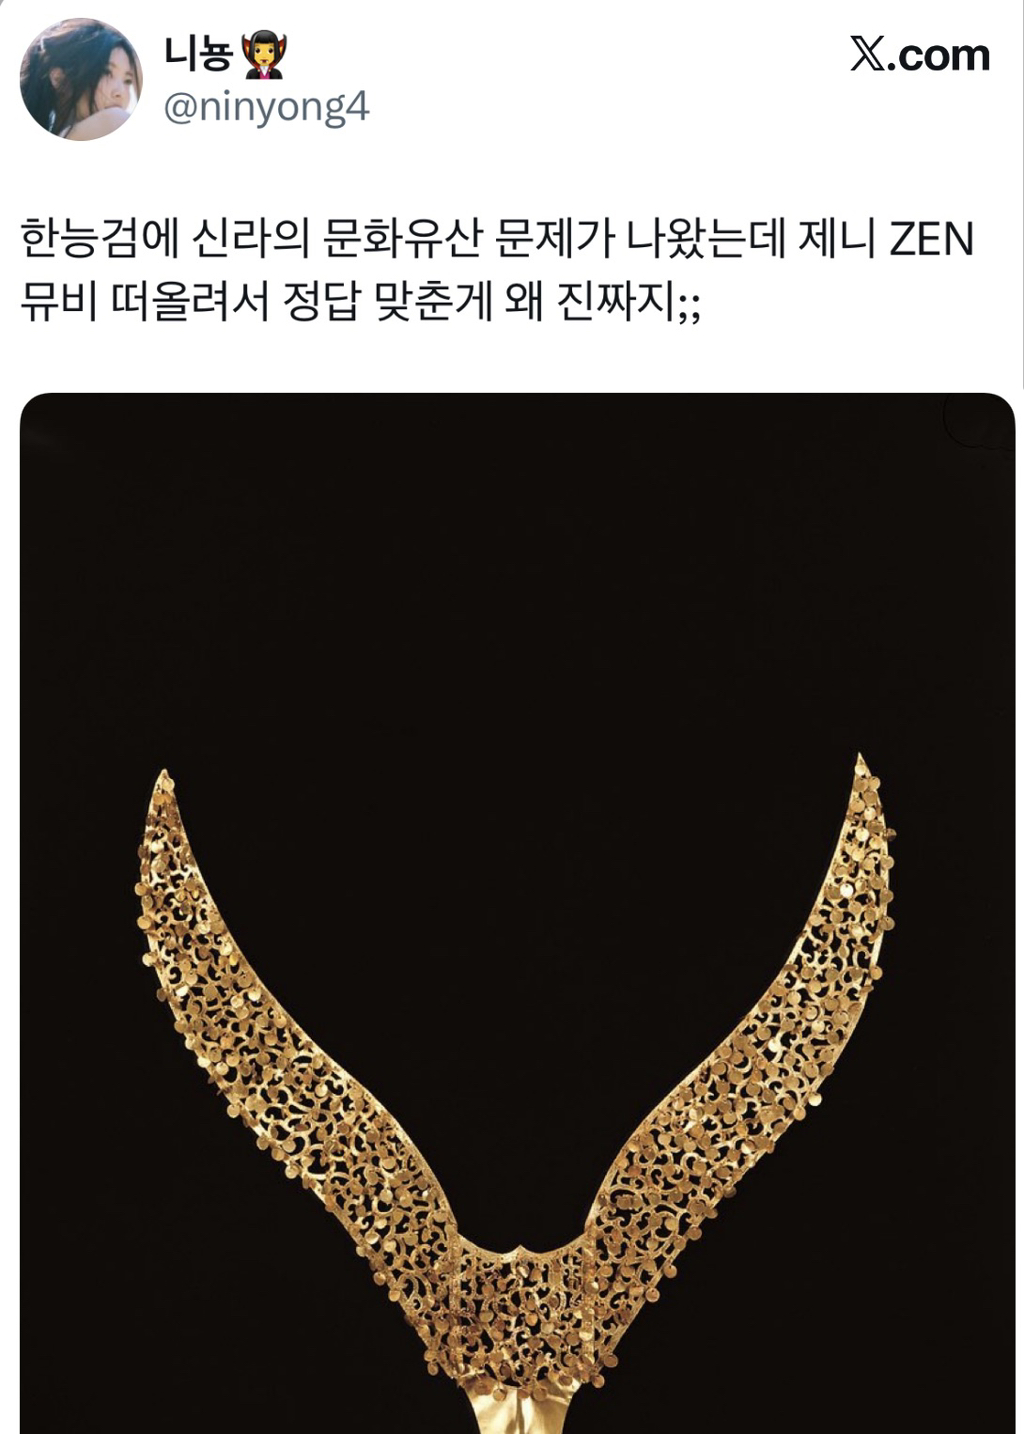Click the tip of left wing
This screenshot has height=1434, width=1024.
[x=164, y=790]
